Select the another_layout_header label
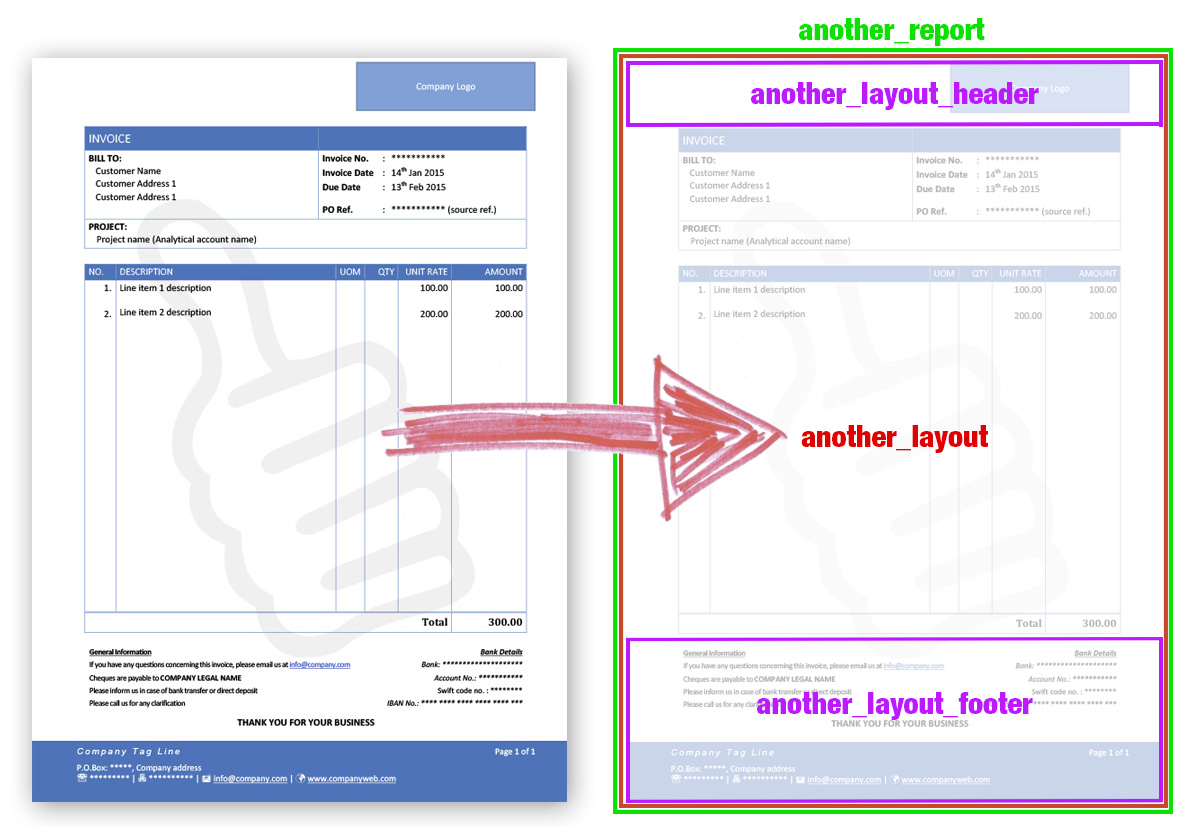Screen dimensions: 1191x827 [x=894, y=94]
